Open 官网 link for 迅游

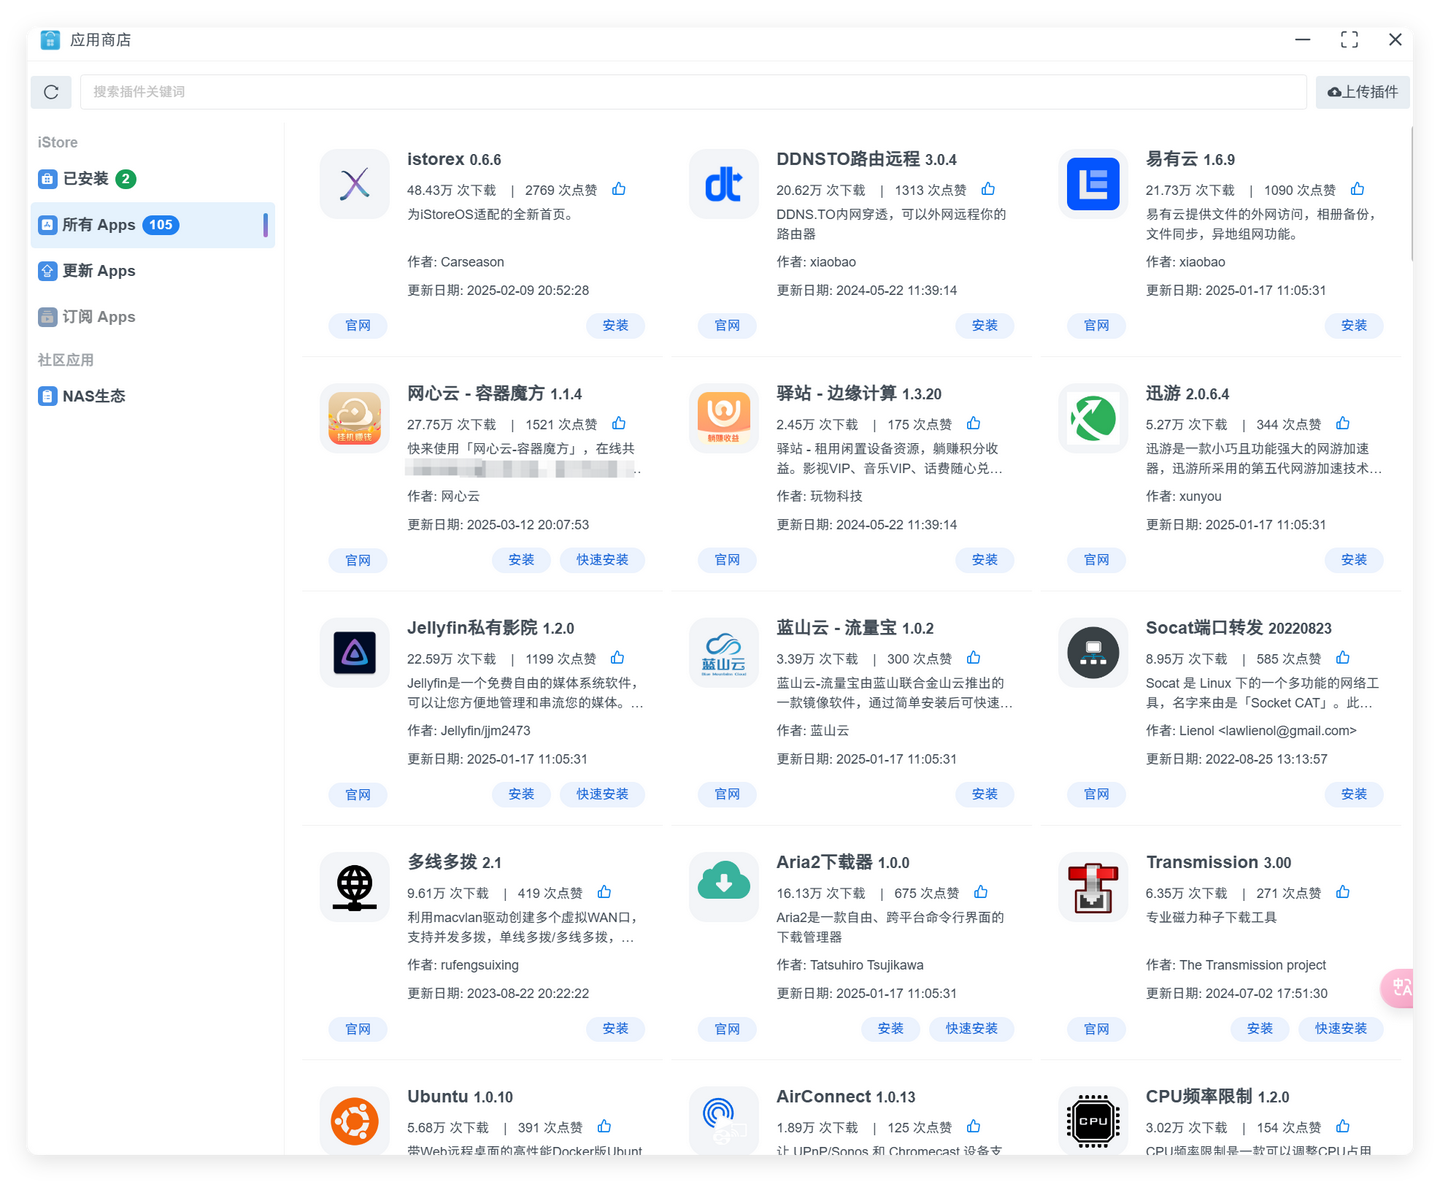click(1097, 560)
